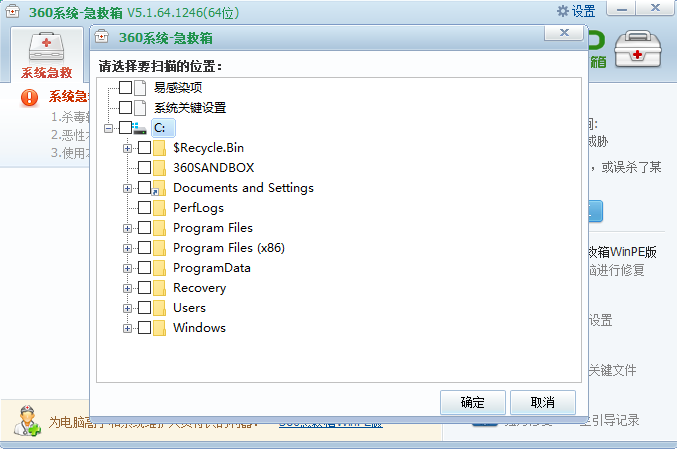Click the 易感染项 document icon
Screen dimensions: 677x449
click(x=140, y=88)
